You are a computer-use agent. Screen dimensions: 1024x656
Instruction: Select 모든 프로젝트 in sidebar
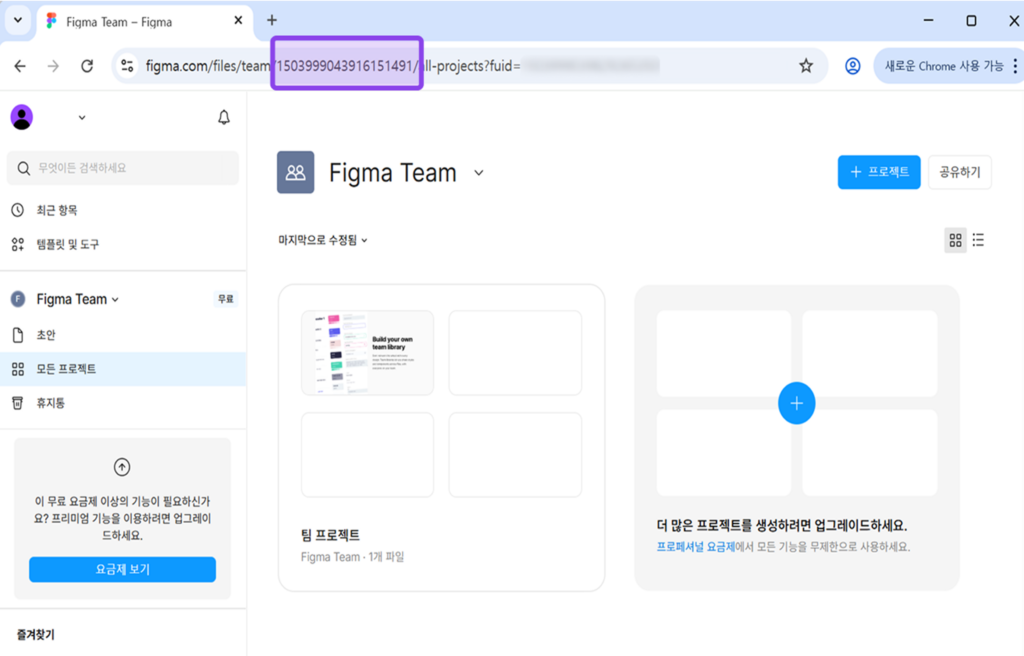(x=123, y=369)
